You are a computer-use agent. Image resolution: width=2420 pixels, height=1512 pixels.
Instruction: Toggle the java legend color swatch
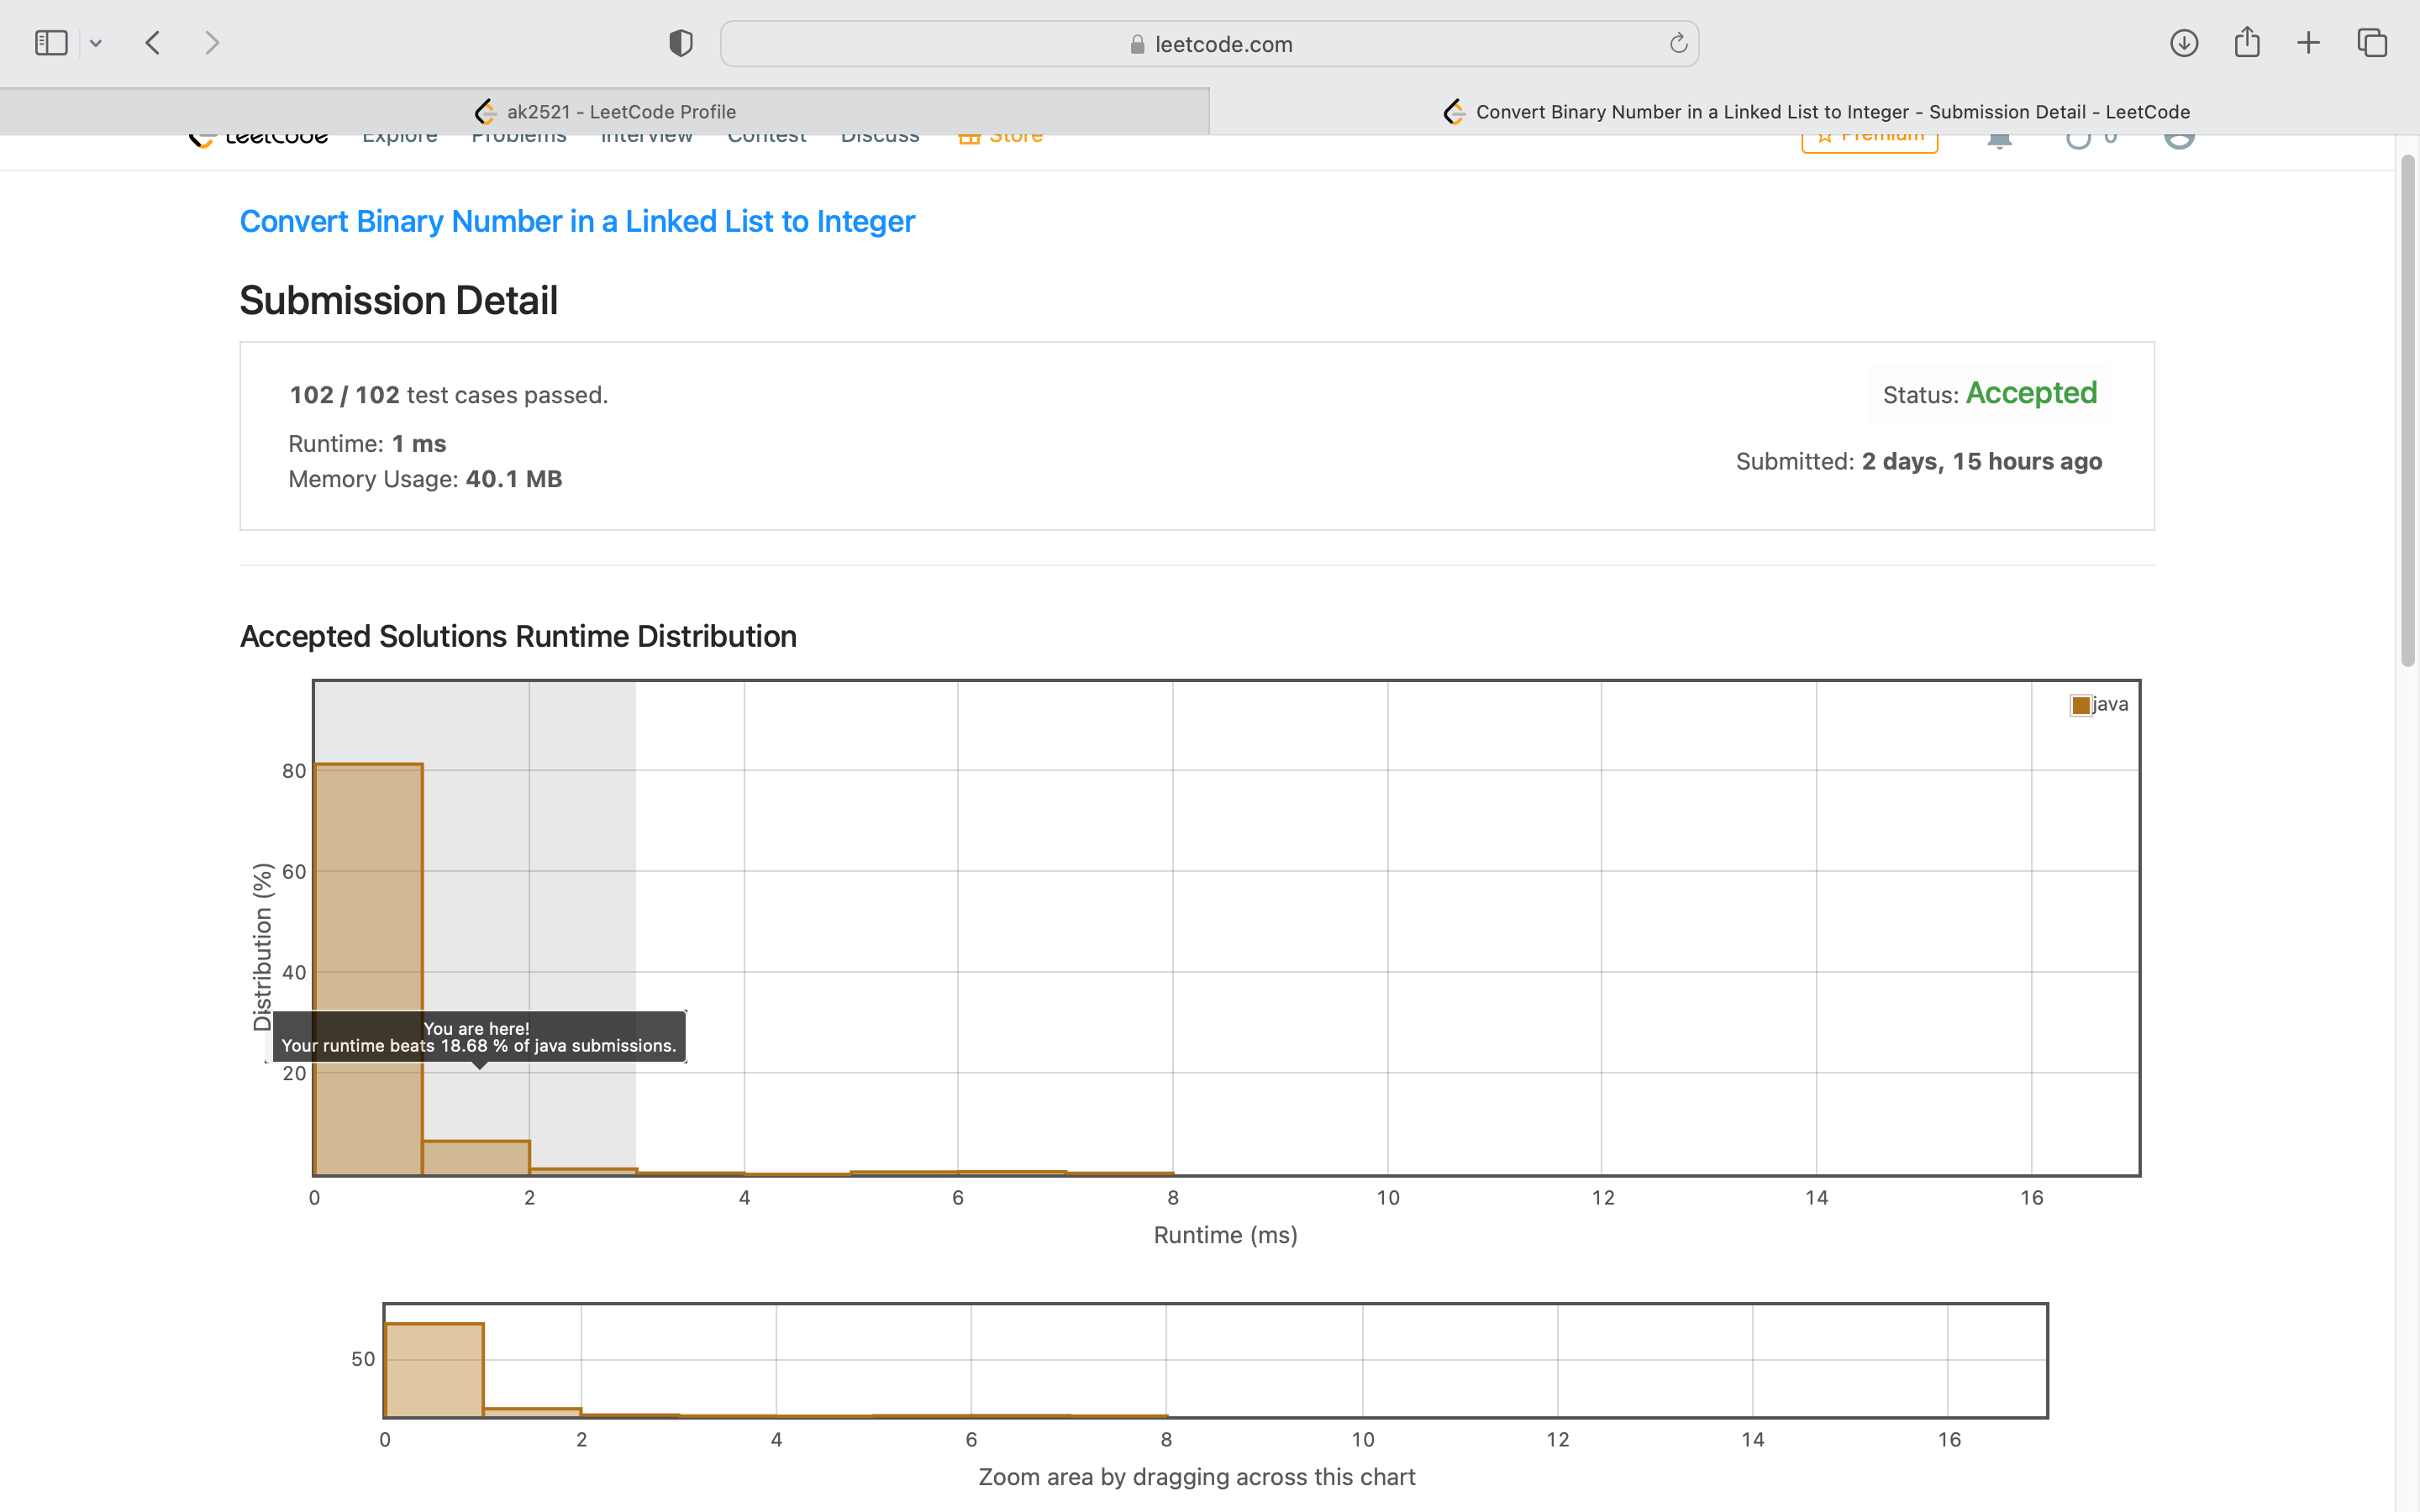(2081, 705)
